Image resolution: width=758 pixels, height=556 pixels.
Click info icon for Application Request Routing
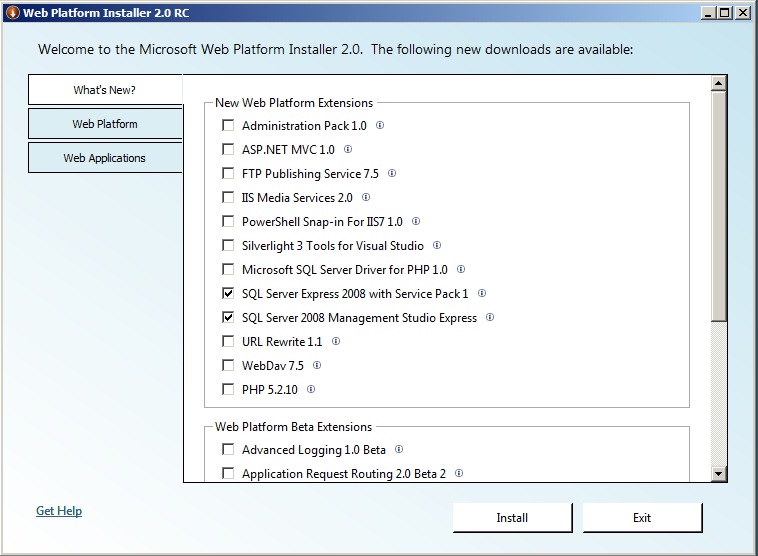coord(459,473)
